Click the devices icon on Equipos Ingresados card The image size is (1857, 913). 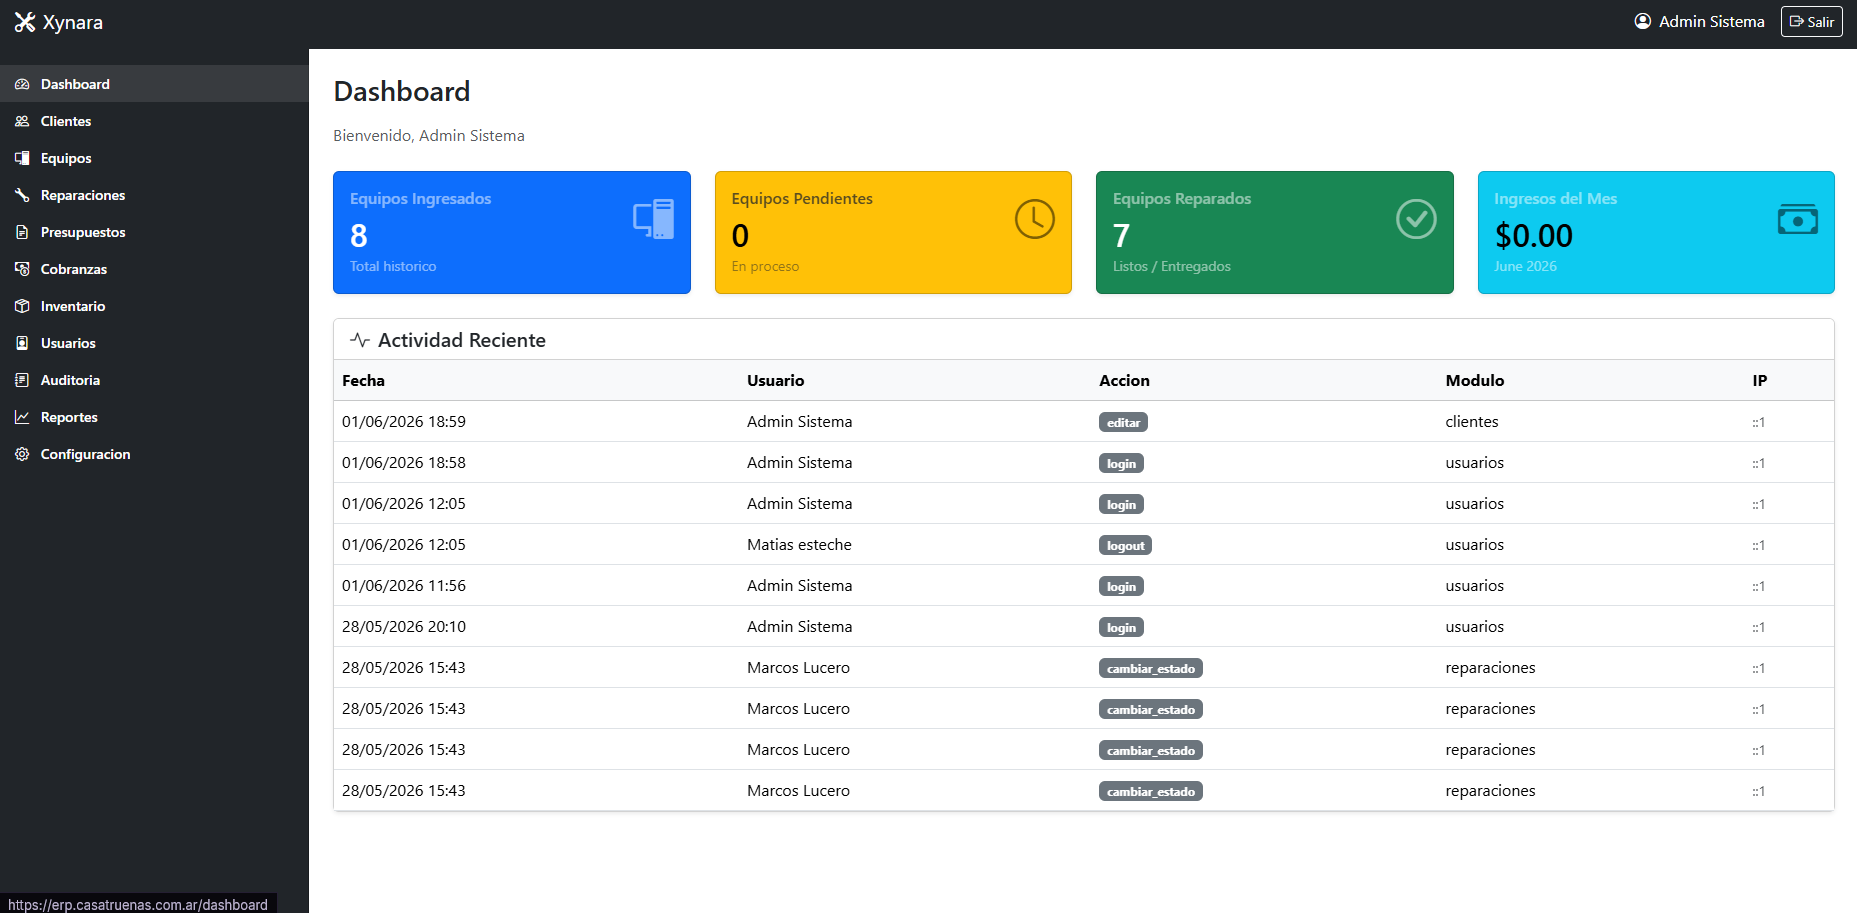(x=654, y=219)
